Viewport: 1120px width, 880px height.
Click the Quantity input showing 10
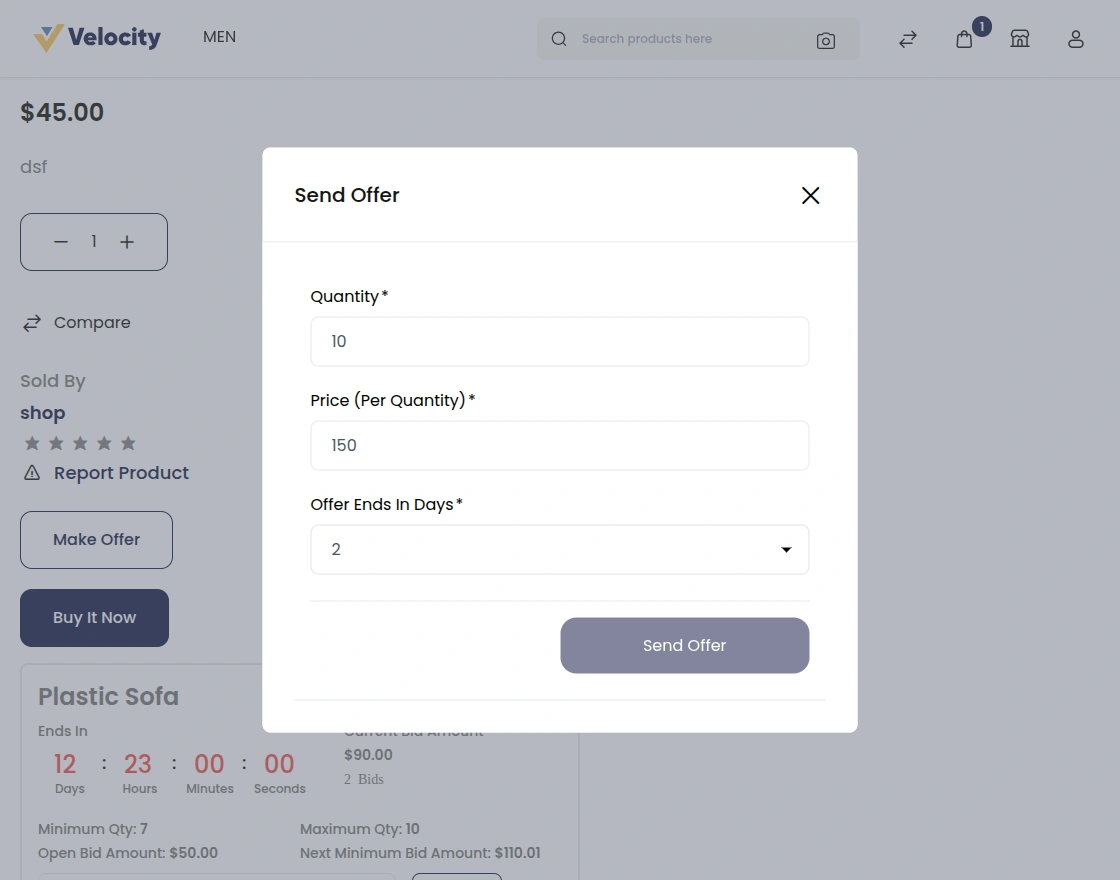(560, 341)
